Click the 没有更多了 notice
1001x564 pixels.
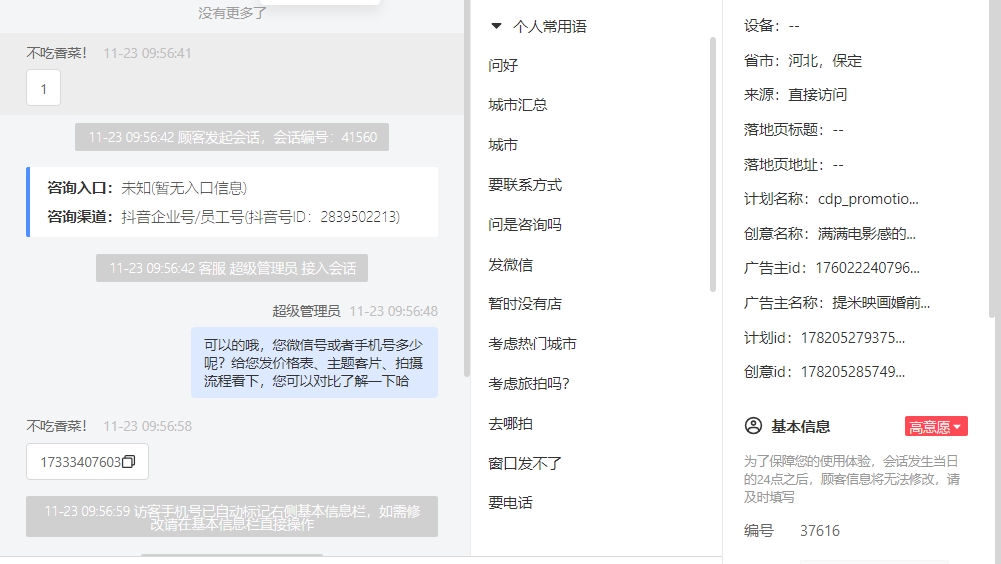[x=232, y=13]
